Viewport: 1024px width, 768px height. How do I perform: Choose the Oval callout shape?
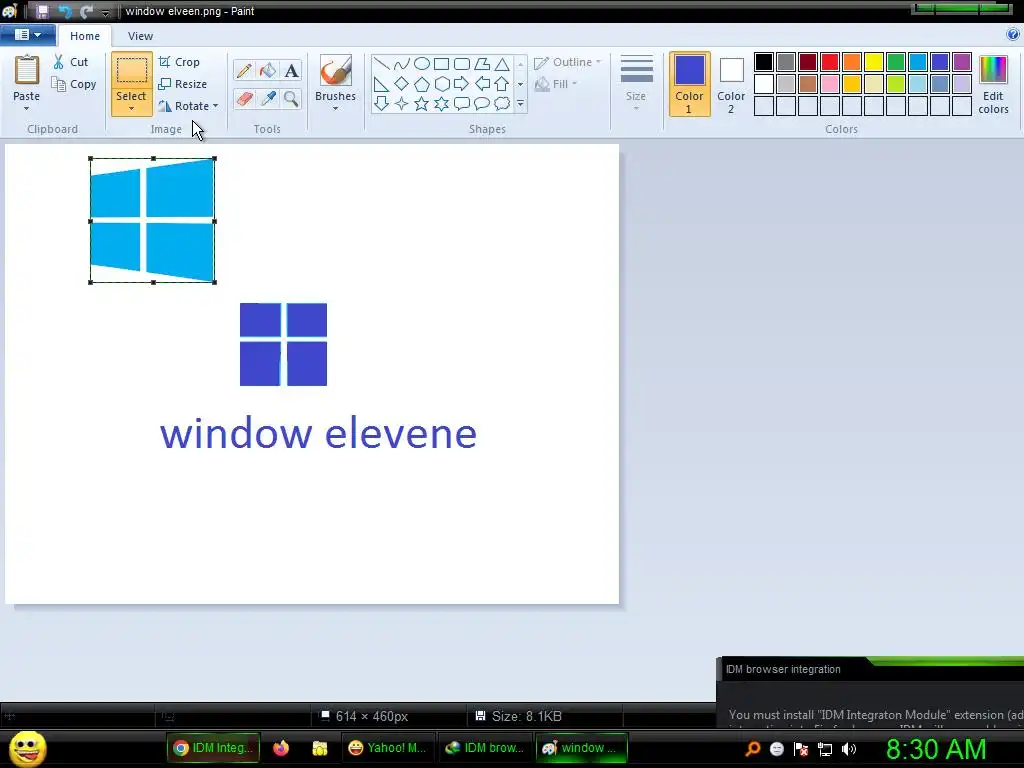pos(482,103)
